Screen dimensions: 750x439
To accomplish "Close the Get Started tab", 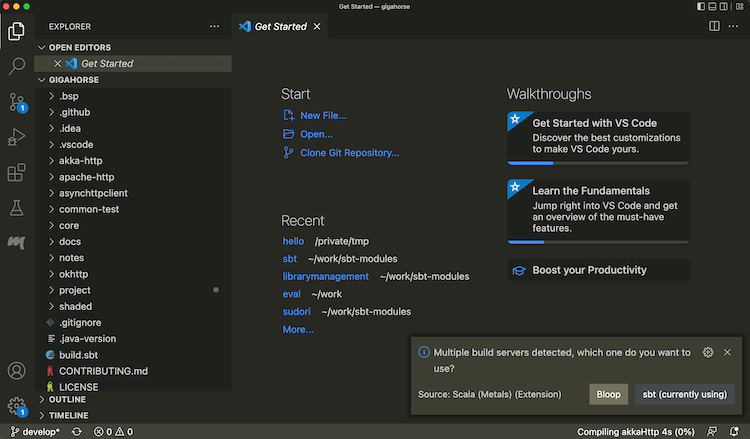I will click(x=317, y=27).
